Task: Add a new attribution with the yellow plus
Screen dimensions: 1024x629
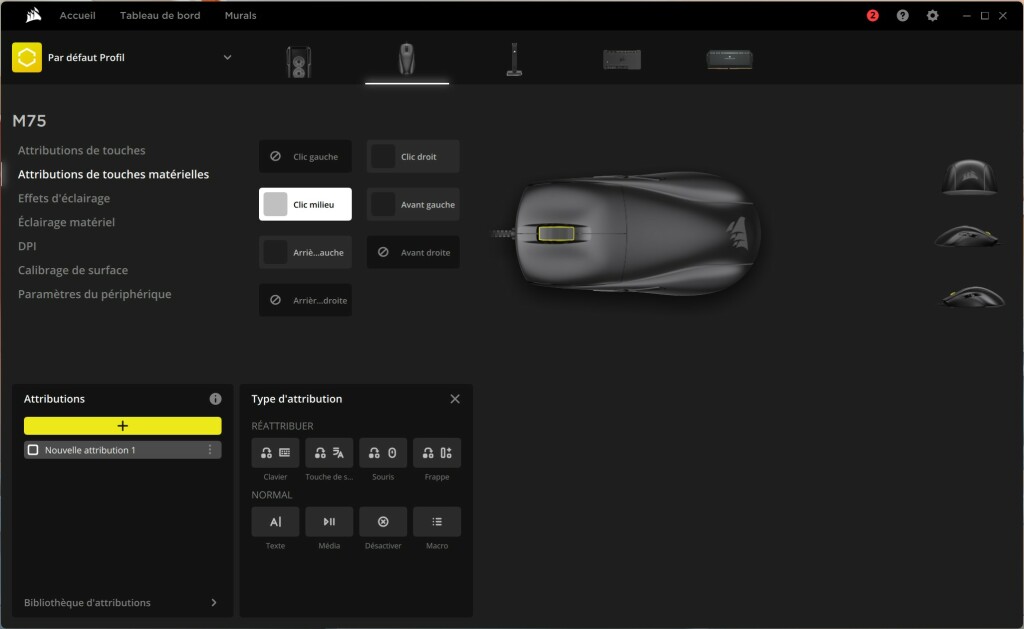Action: [122, 425]
